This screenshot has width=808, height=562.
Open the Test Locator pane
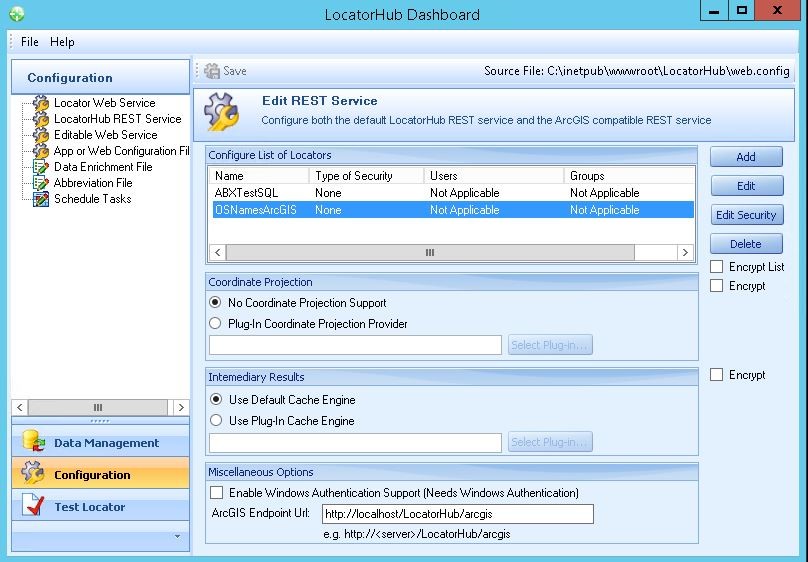pyautogui.click(x=100, y=506)
